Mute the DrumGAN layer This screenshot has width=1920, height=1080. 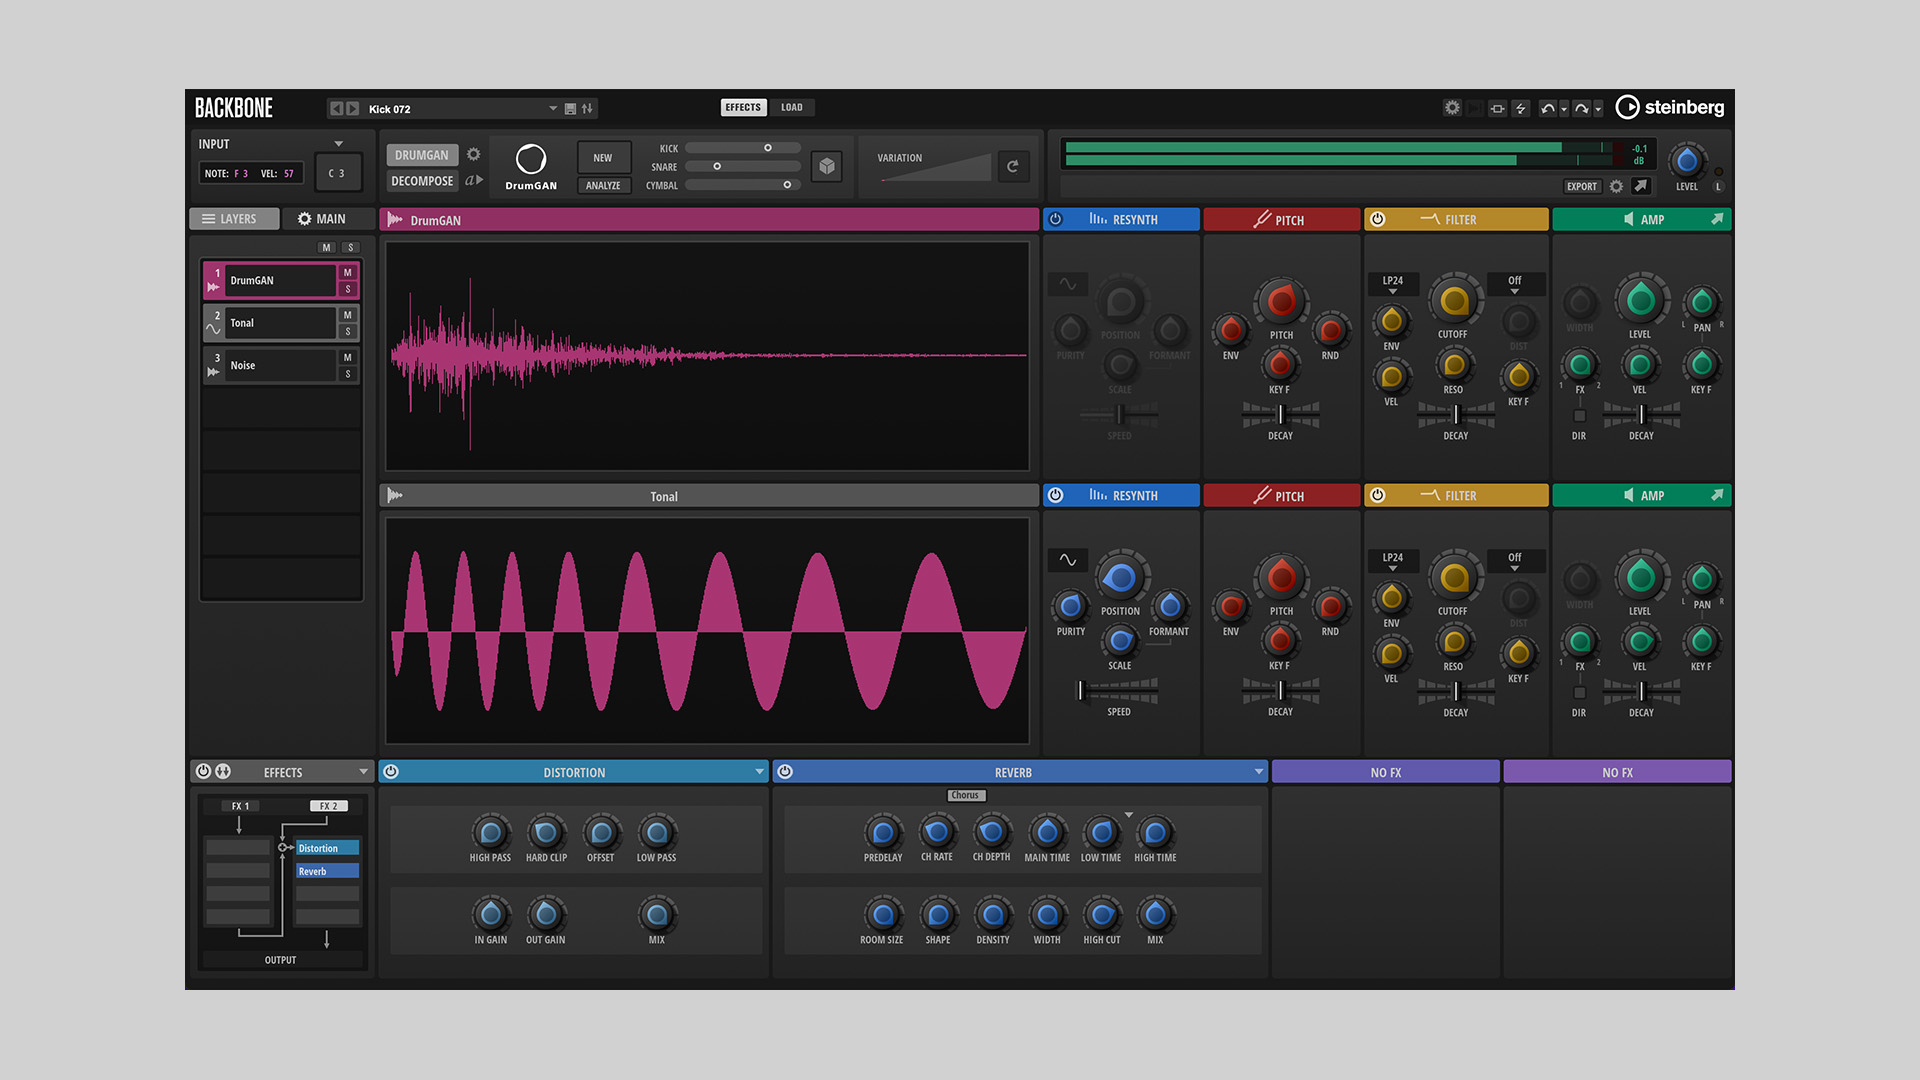(348, 272)
